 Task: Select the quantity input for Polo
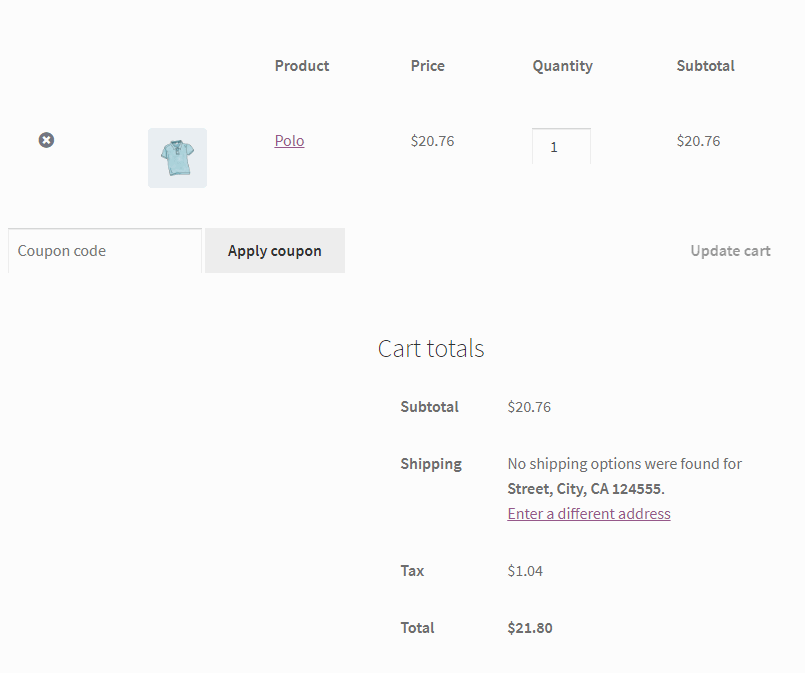(x=561, y=147)
